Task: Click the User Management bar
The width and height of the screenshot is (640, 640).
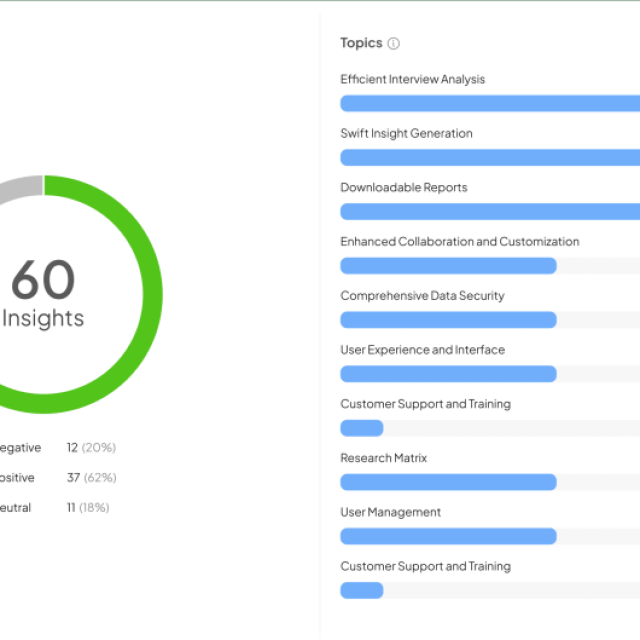Action: click(449, 536)
